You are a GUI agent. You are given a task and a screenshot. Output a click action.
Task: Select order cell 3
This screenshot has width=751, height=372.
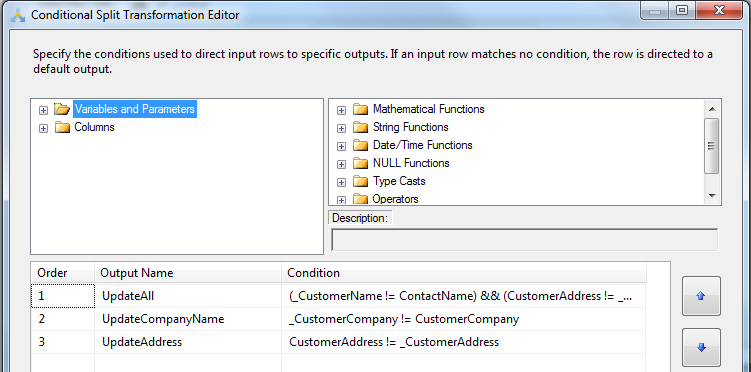point(63,342)
